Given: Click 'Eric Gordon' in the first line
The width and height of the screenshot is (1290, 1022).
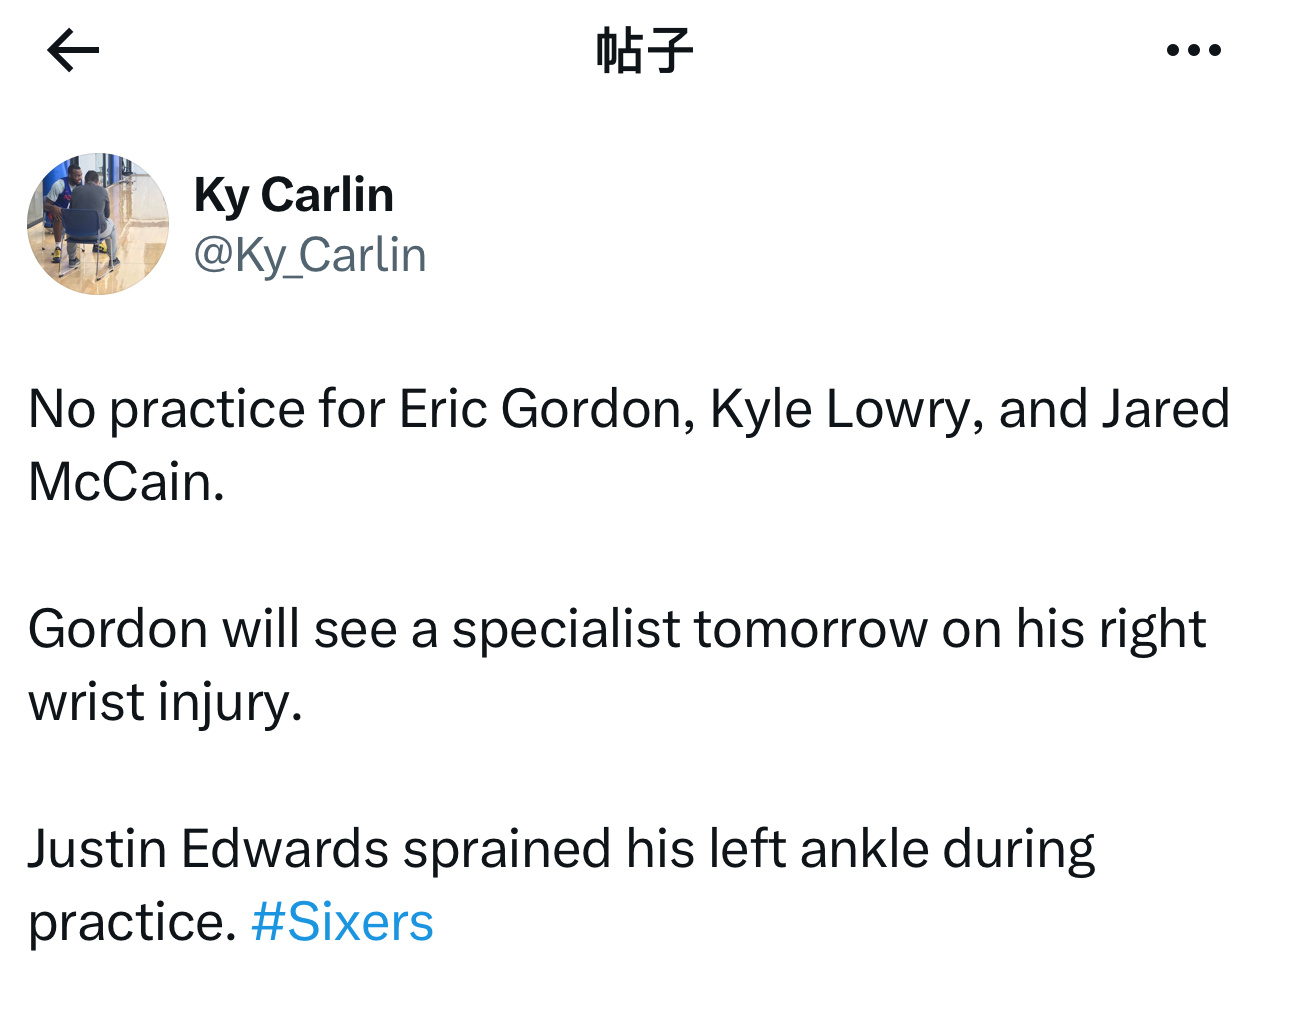Looking at the screenshot, I should tap(540, 409).
